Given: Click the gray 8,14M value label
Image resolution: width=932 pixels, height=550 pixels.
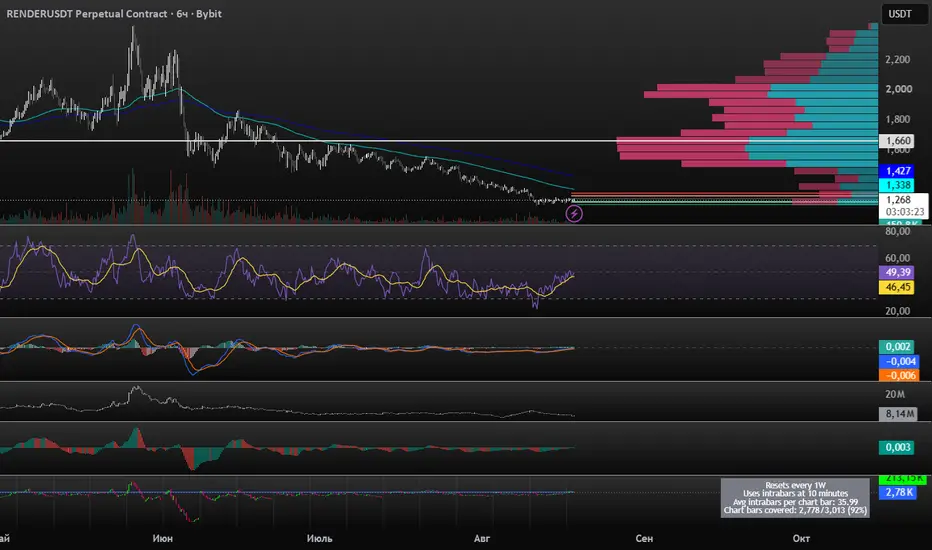Looking at the screenshot, I should coord(898,414).
